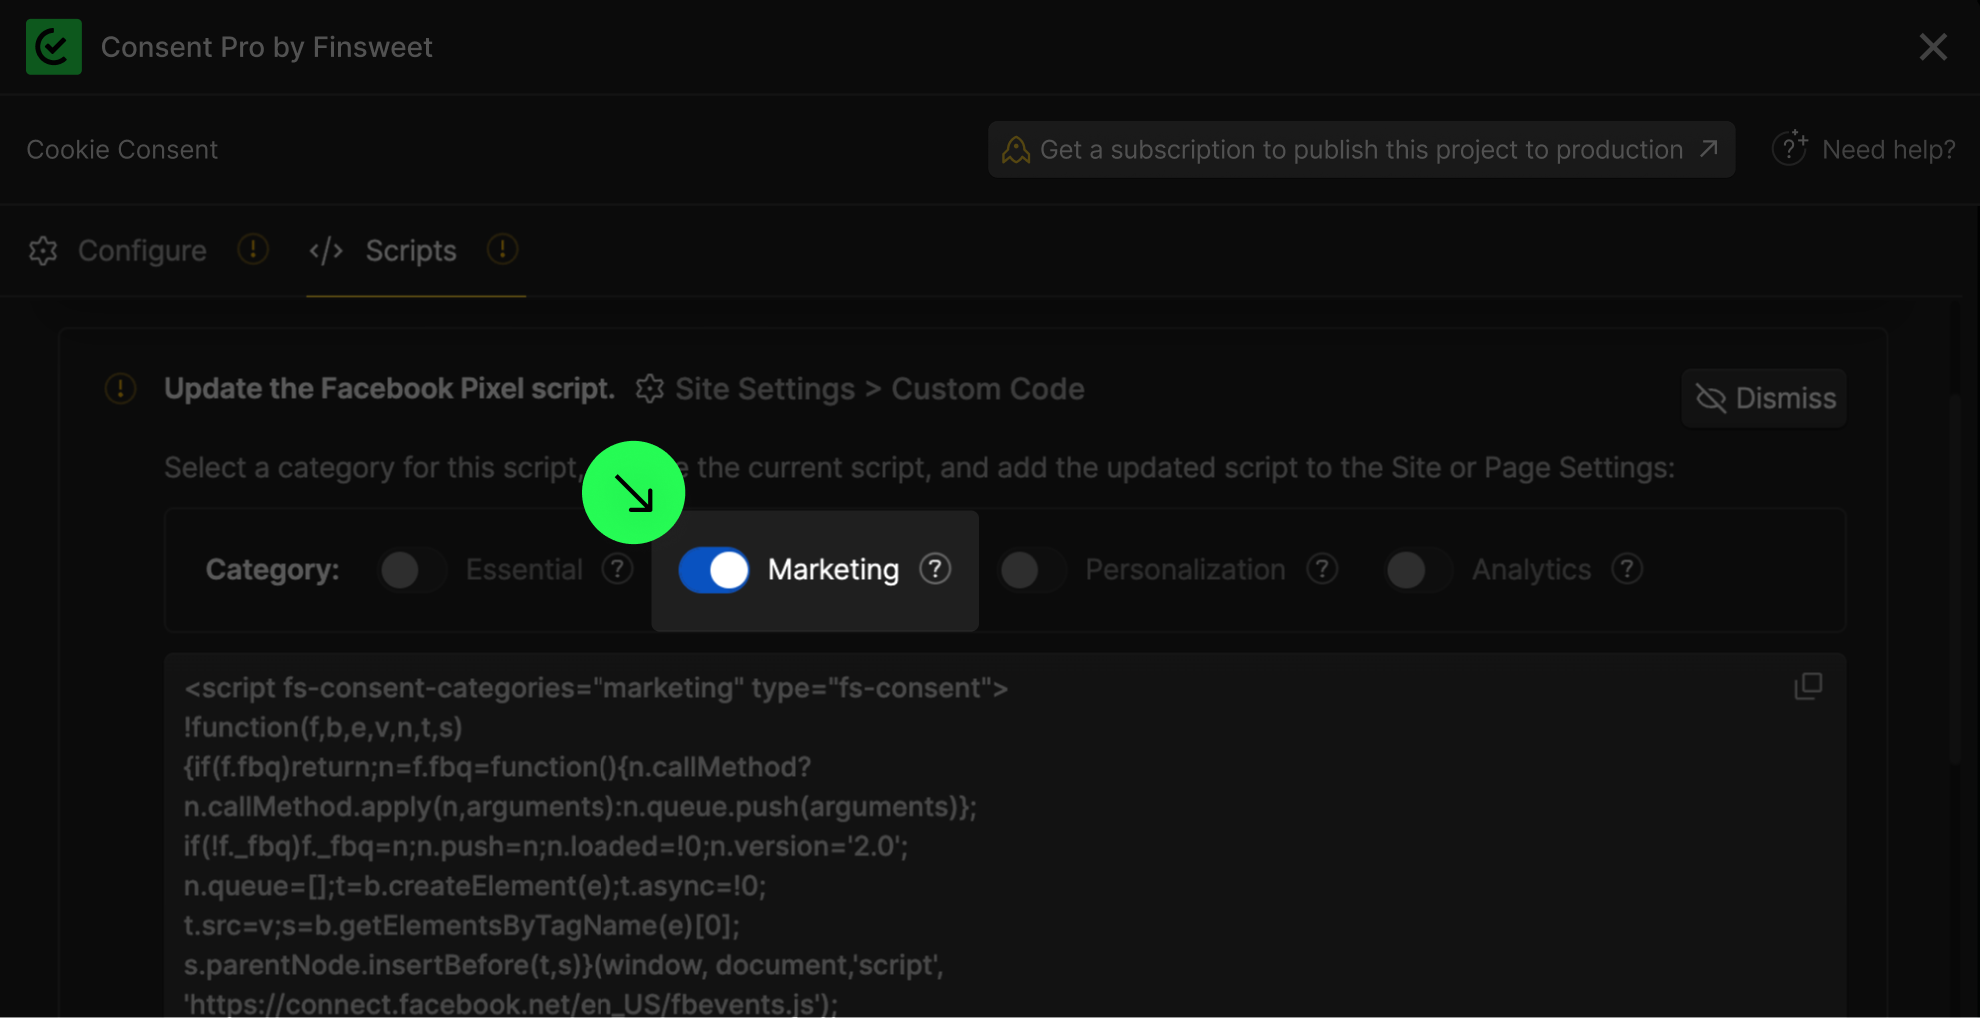Dismiss the Facebook Pixel script notice
The height and width of the screenshot is (1018, 1980).
click(1765, 398)
